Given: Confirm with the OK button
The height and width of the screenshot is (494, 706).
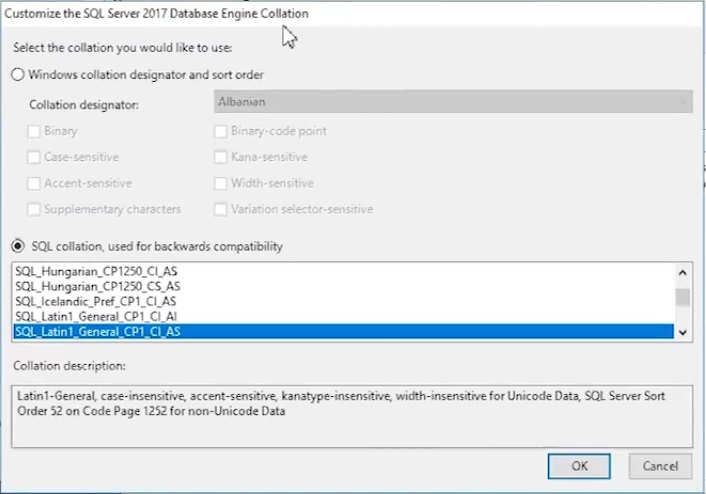Looking at the screenshot, I should pyautogui.click(x=579, y=466).
